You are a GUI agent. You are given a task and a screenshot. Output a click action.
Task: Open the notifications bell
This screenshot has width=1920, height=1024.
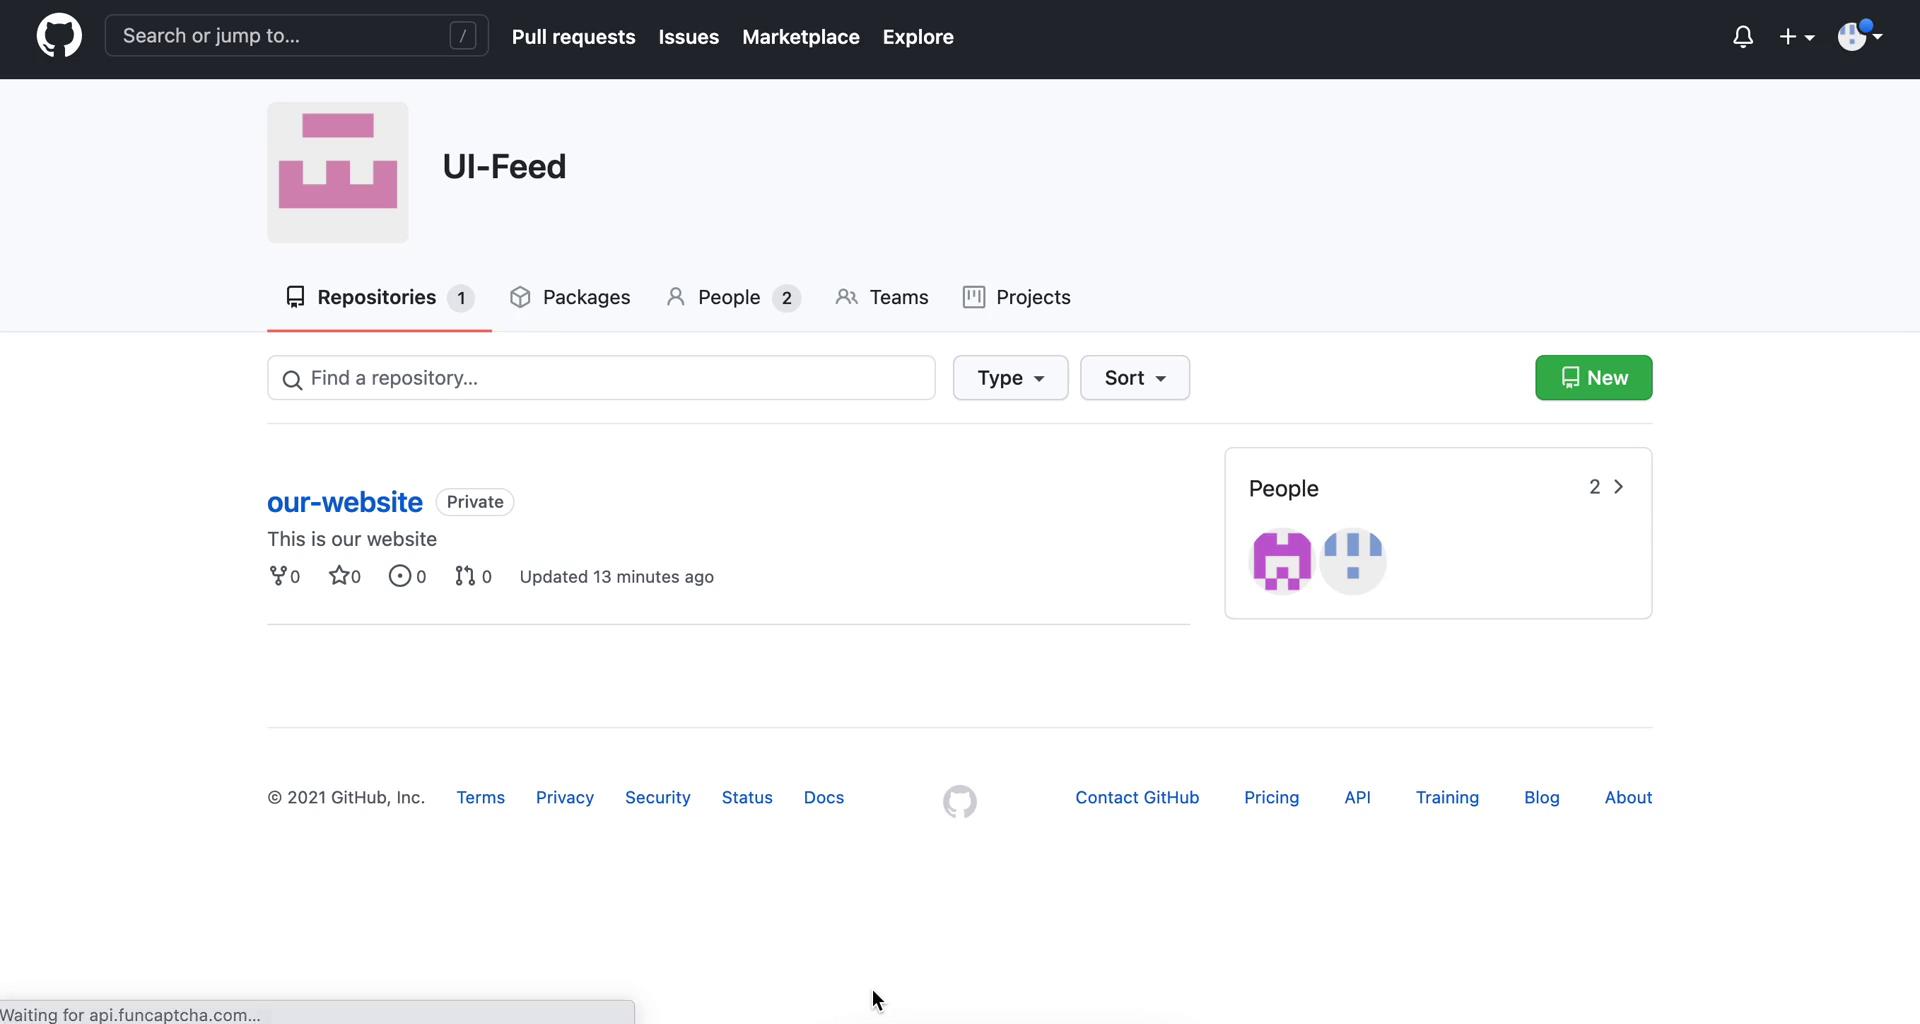pos(1743,37)
